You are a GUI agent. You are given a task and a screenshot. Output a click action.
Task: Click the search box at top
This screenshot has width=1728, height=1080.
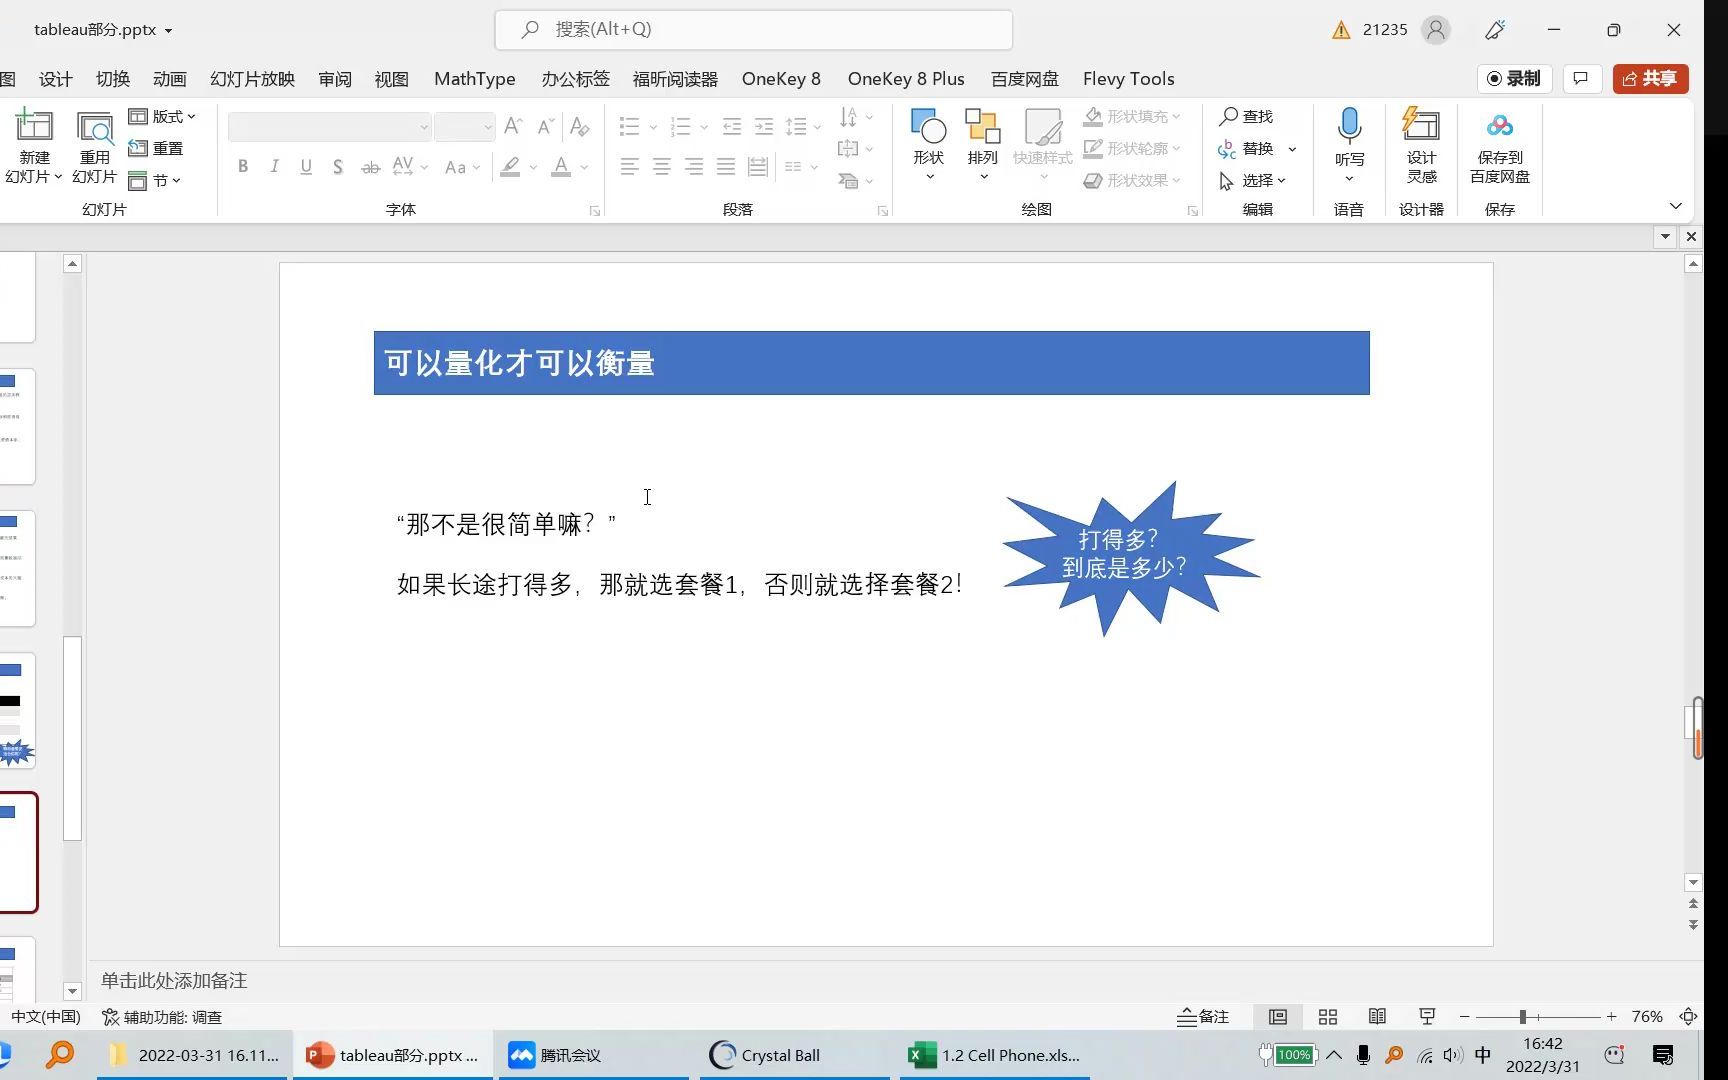753,30
